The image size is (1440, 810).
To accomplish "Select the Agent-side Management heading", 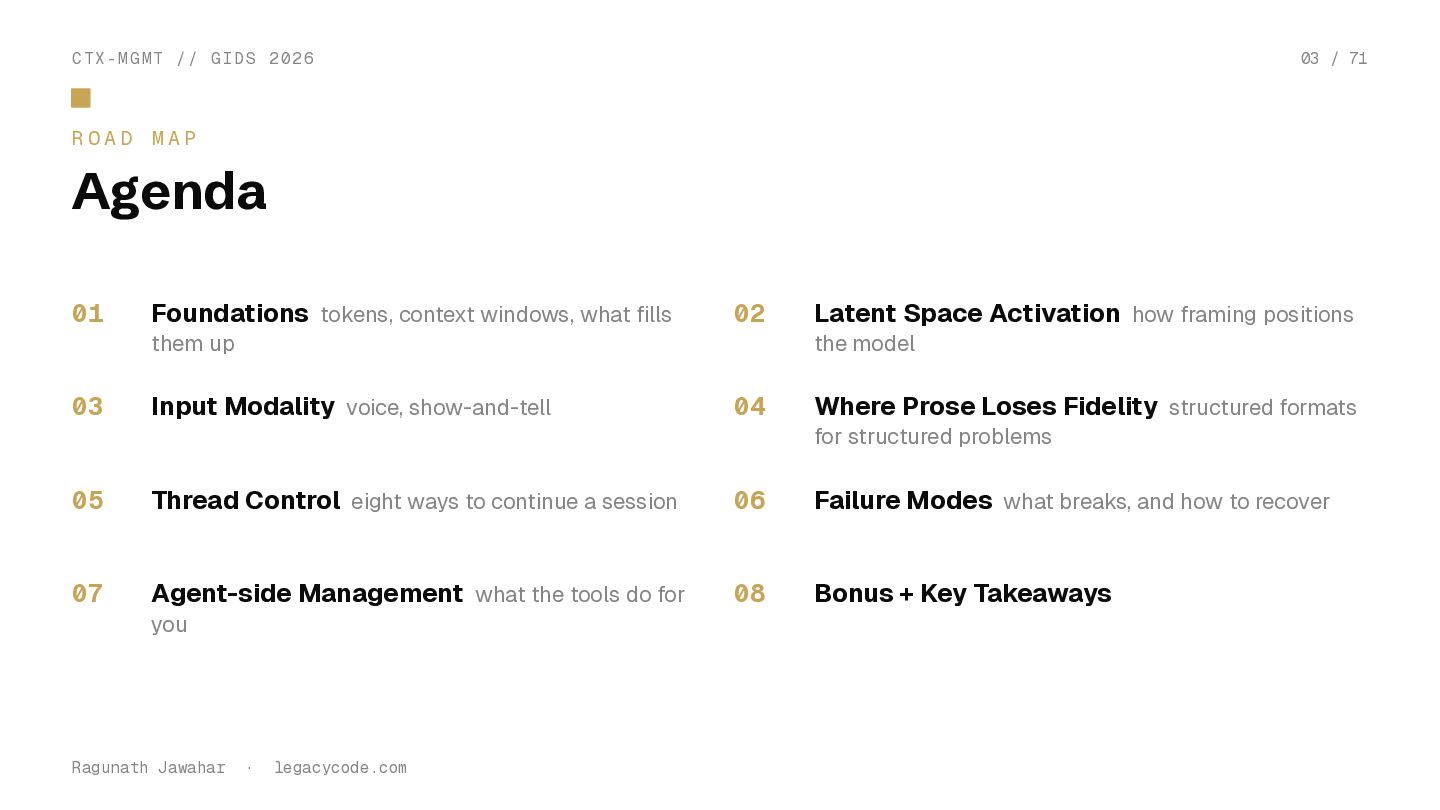I will point(307,593).
